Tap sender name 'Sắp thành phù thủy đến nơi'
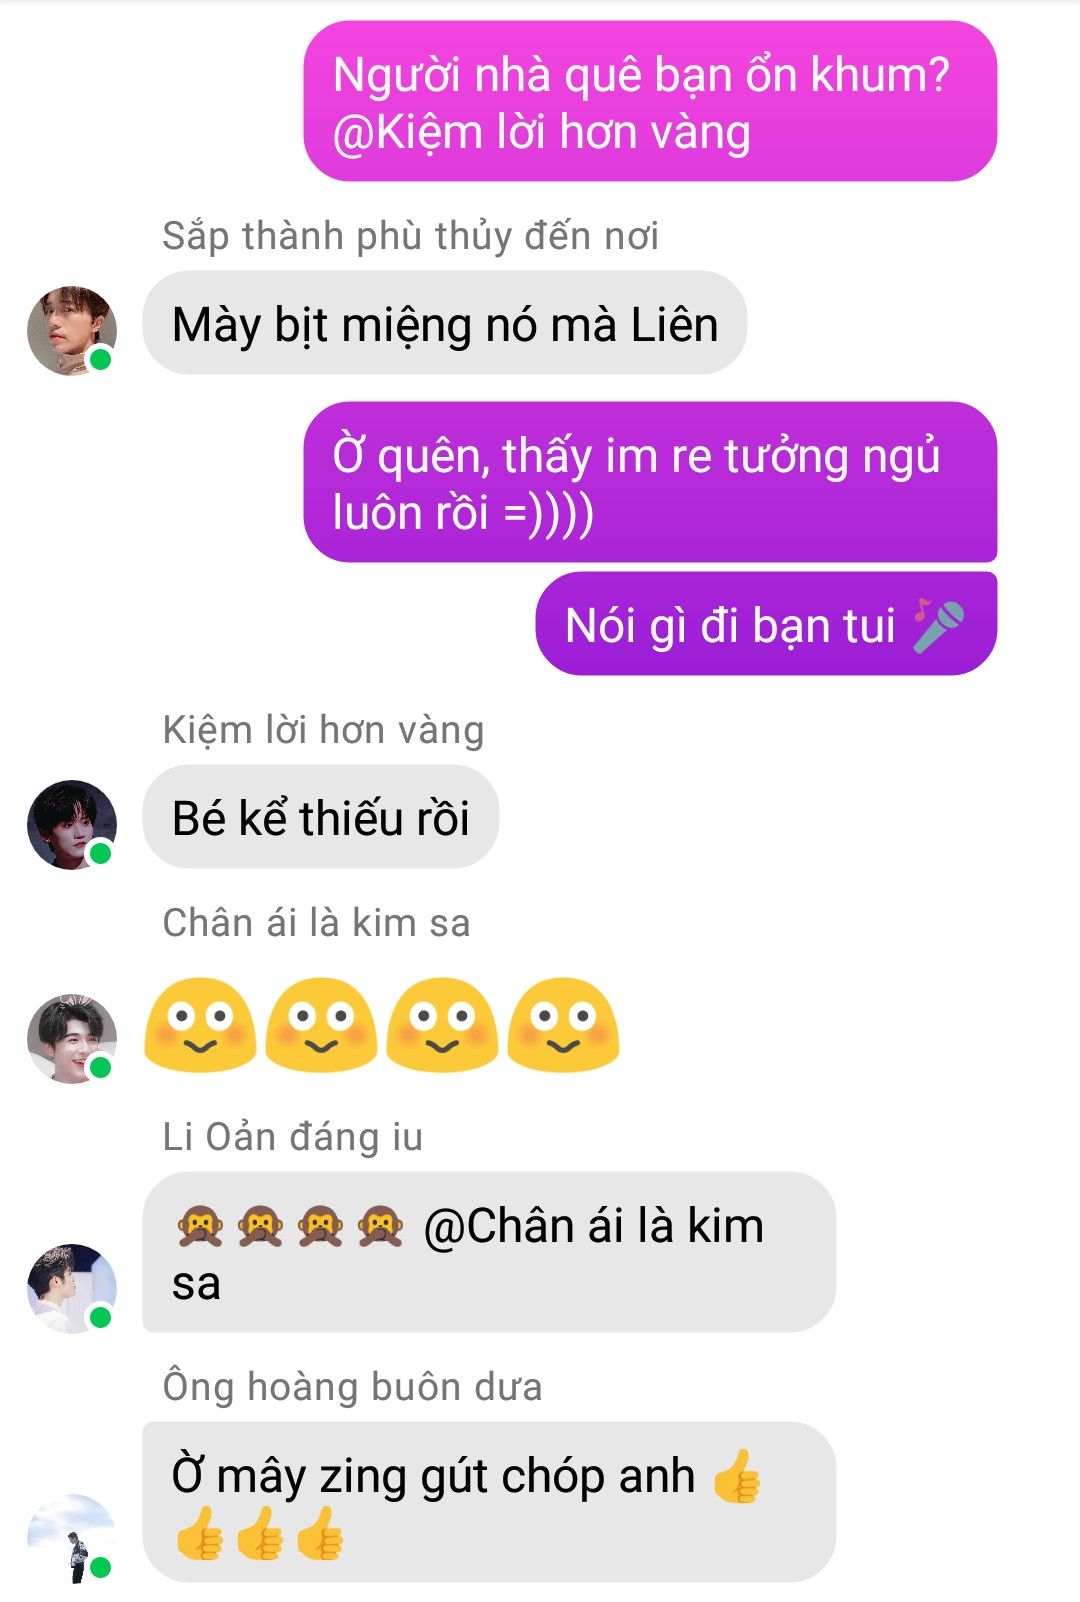This screenshot has width=1080, height=1602. 410,237
